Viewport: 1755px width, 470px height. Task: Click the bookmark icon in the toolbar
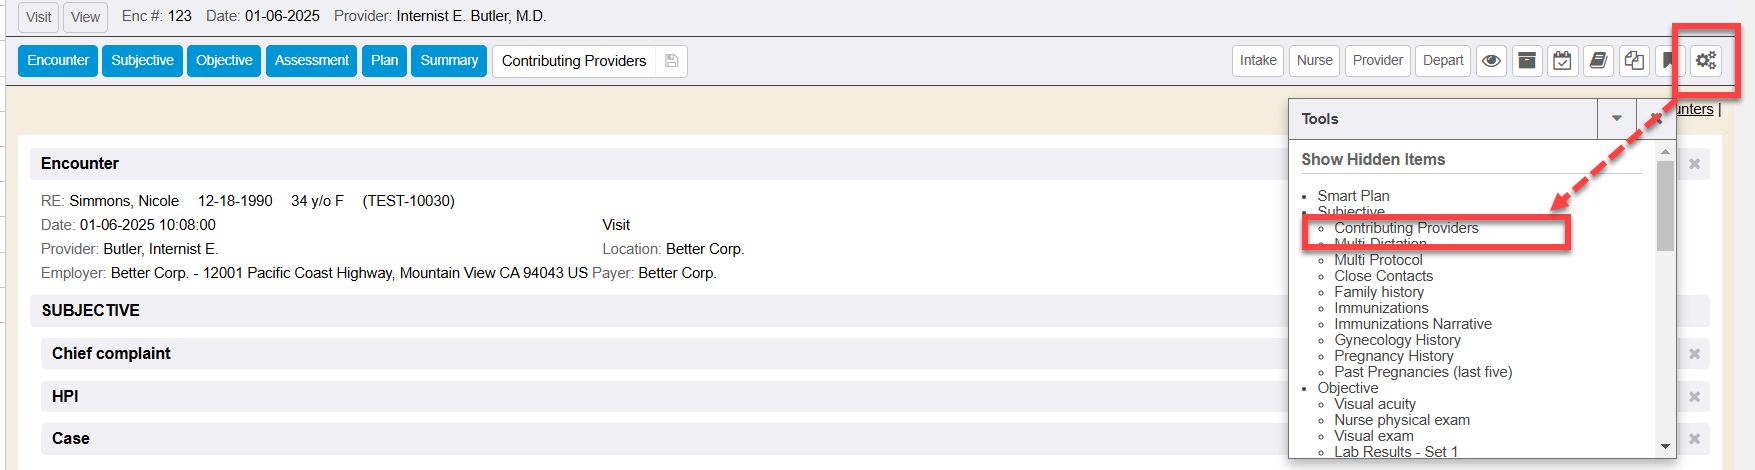(1667, 61)
